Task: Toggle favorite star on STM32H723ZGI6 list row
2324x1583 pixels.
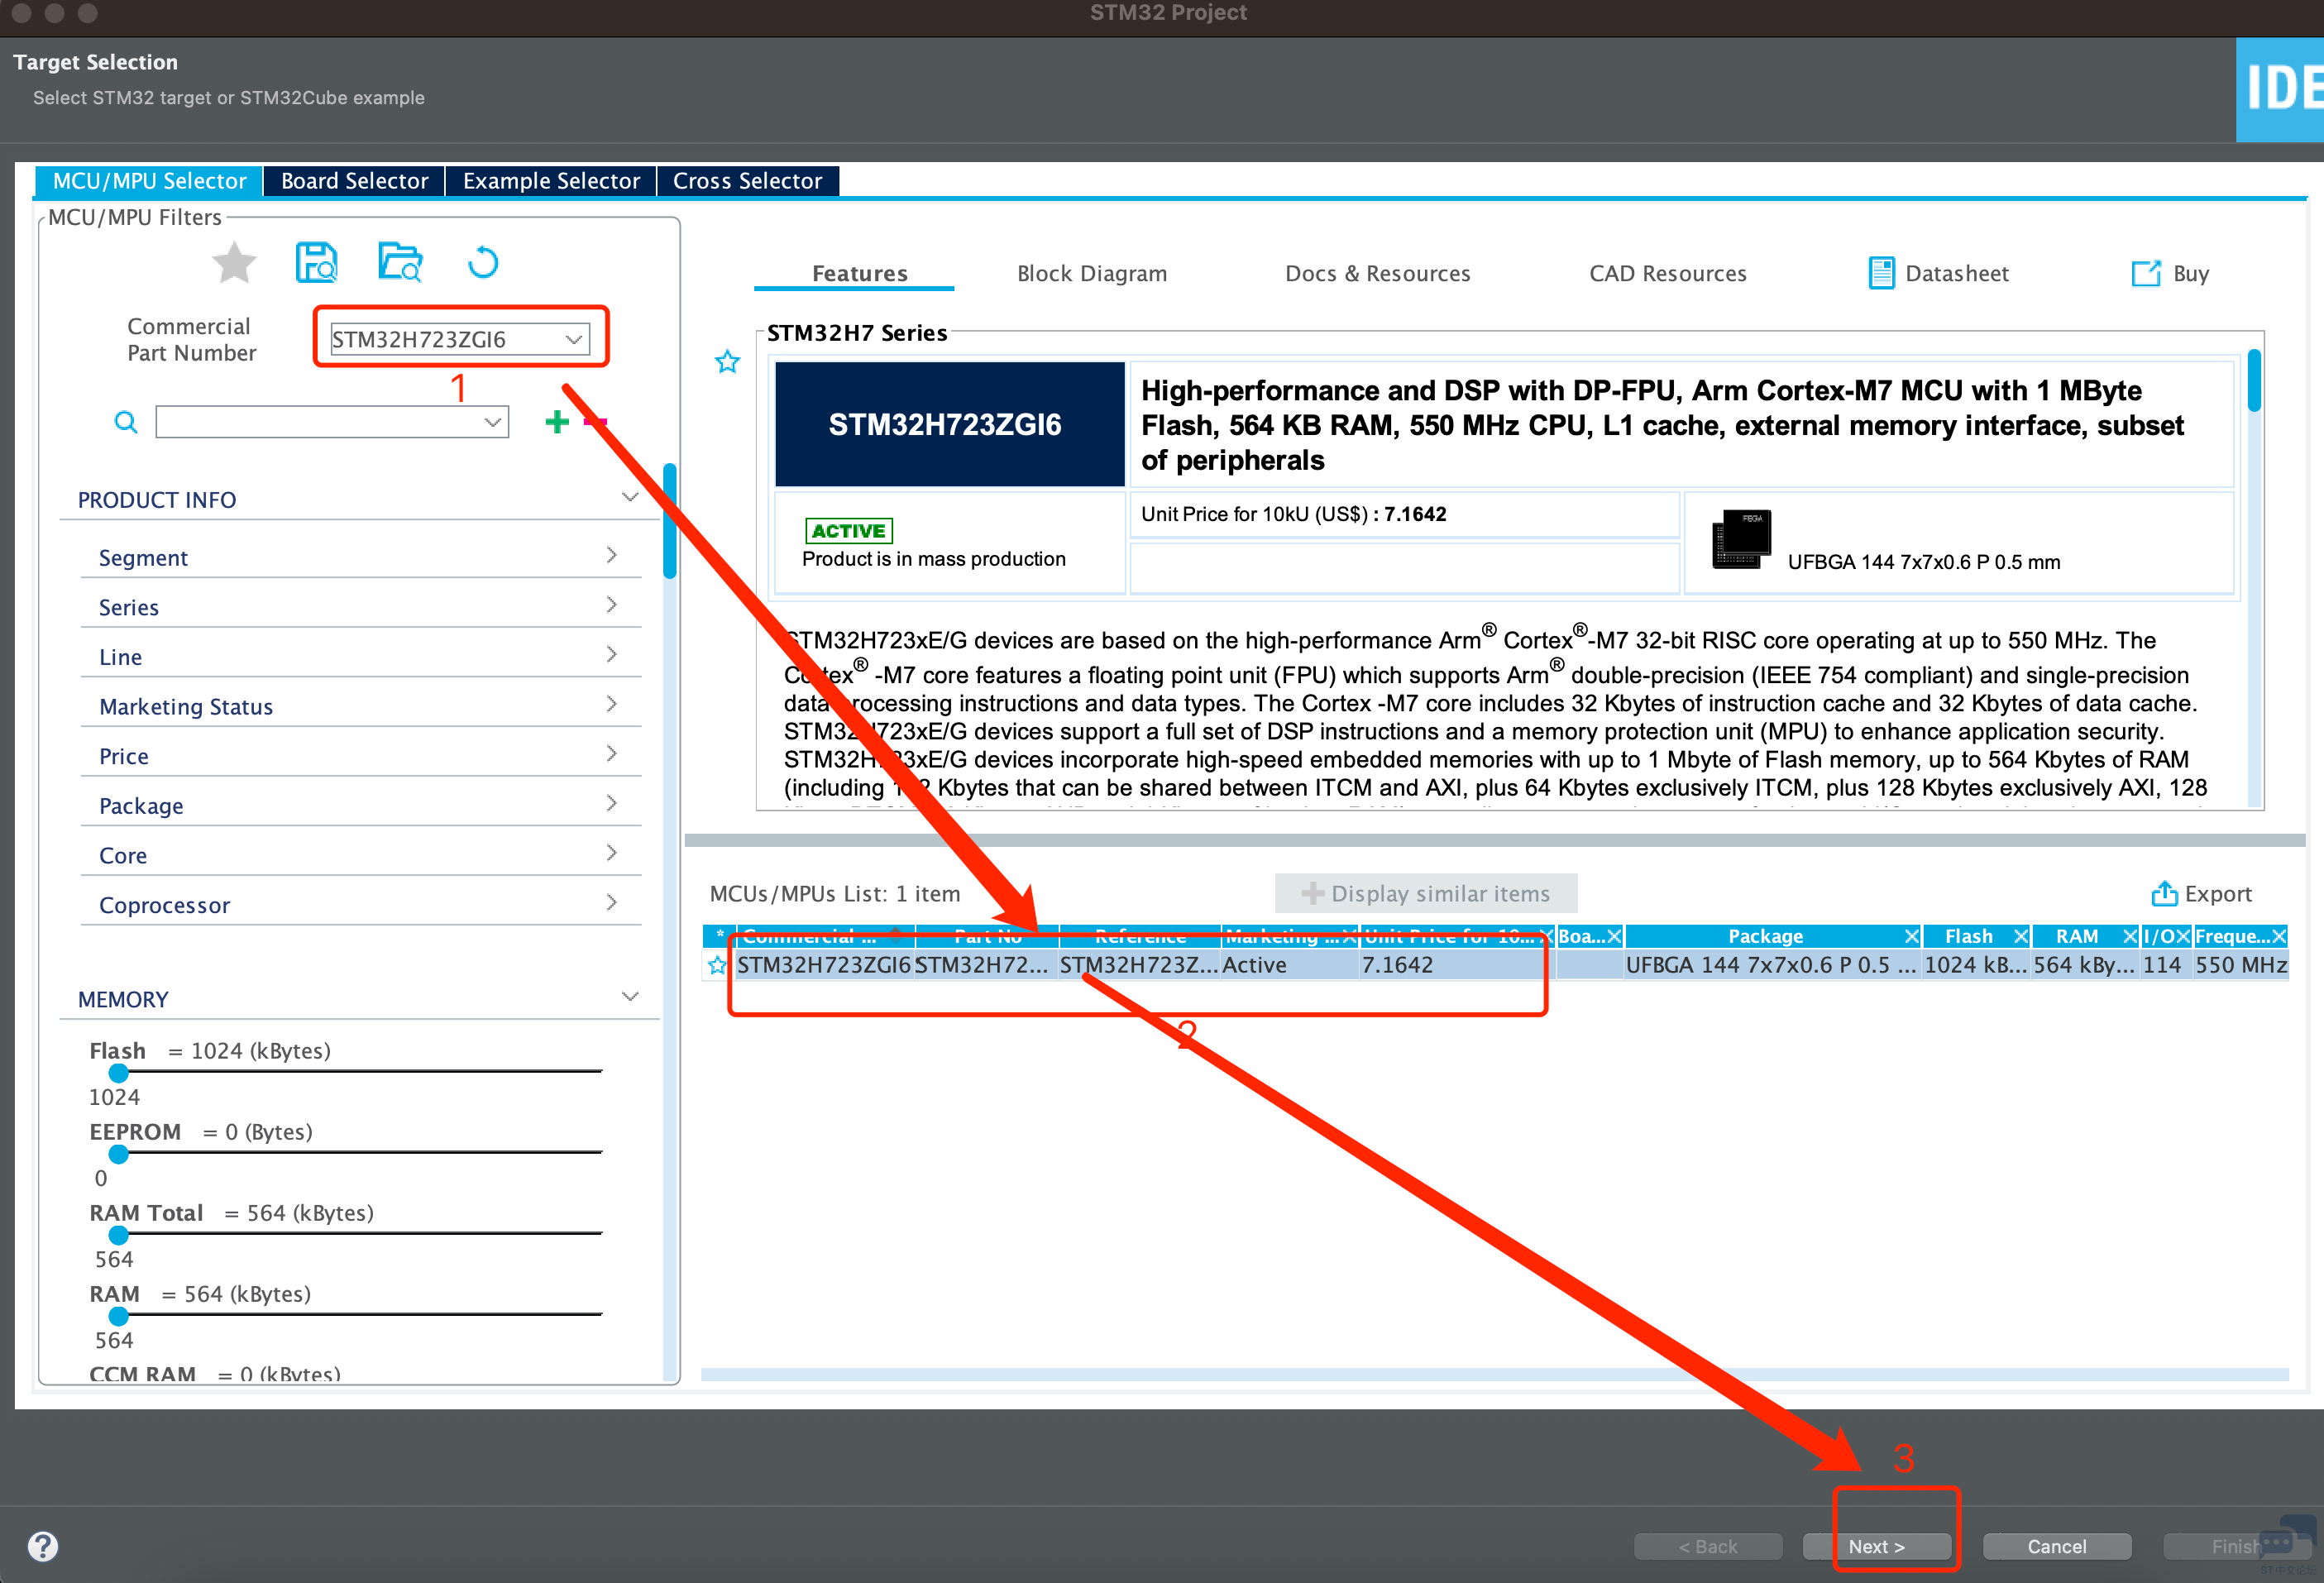Action: [717, 965]
